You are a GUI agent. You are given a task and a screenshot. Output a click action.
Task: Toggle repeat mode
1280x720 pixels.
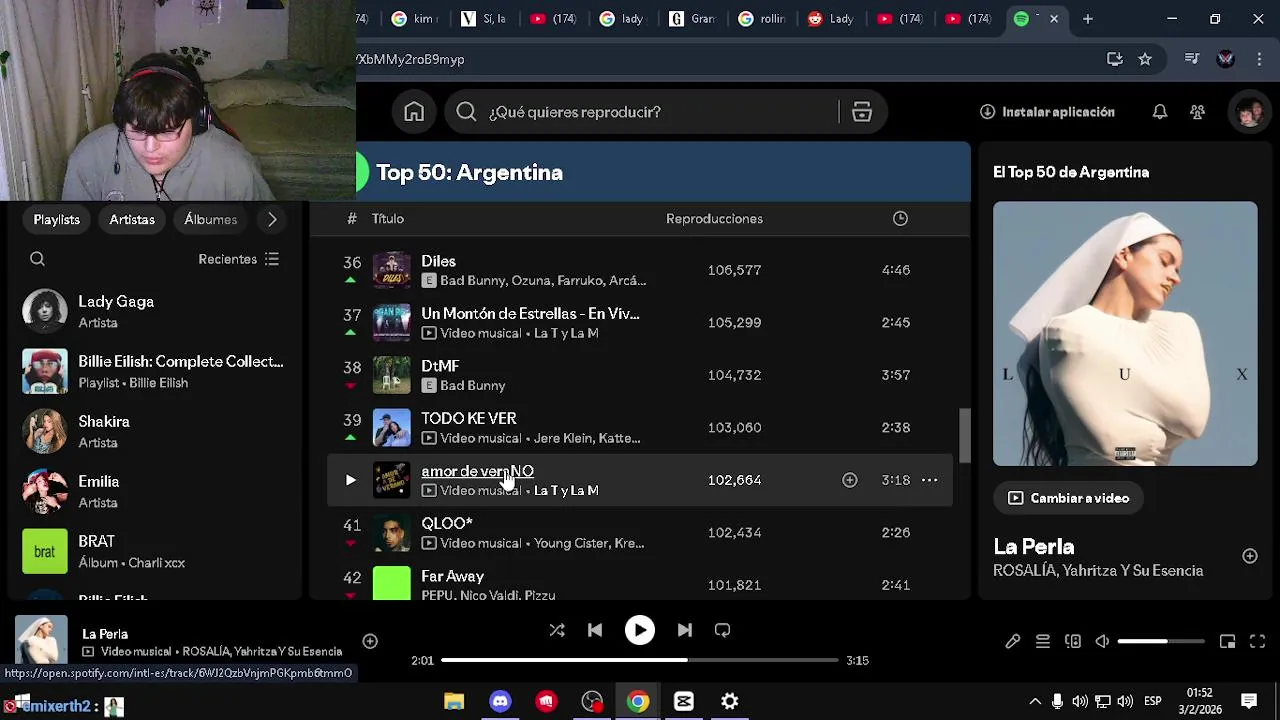722,630
